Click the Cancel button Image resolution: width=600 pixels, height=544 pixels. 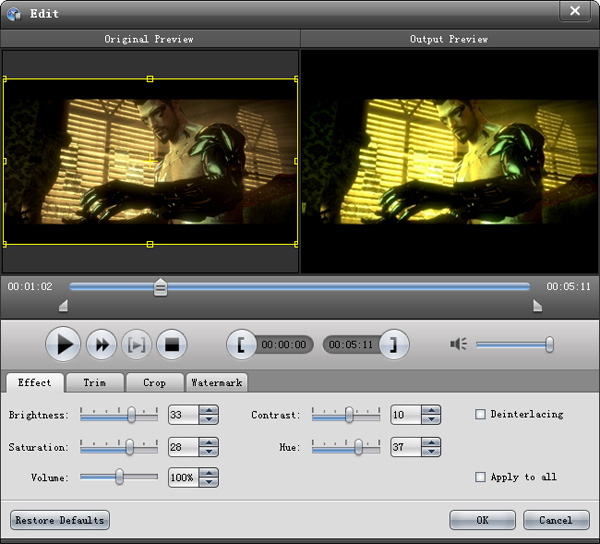pos(556,520)
